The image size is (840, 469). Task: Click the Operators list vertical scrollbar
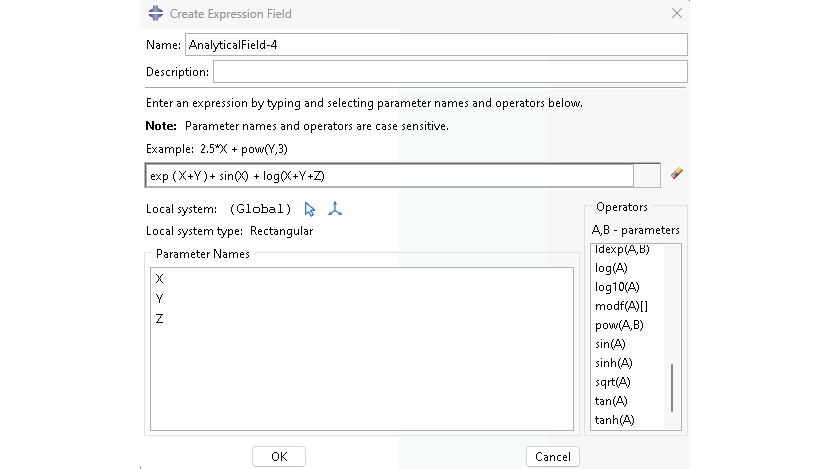click(x=672, y=388)
